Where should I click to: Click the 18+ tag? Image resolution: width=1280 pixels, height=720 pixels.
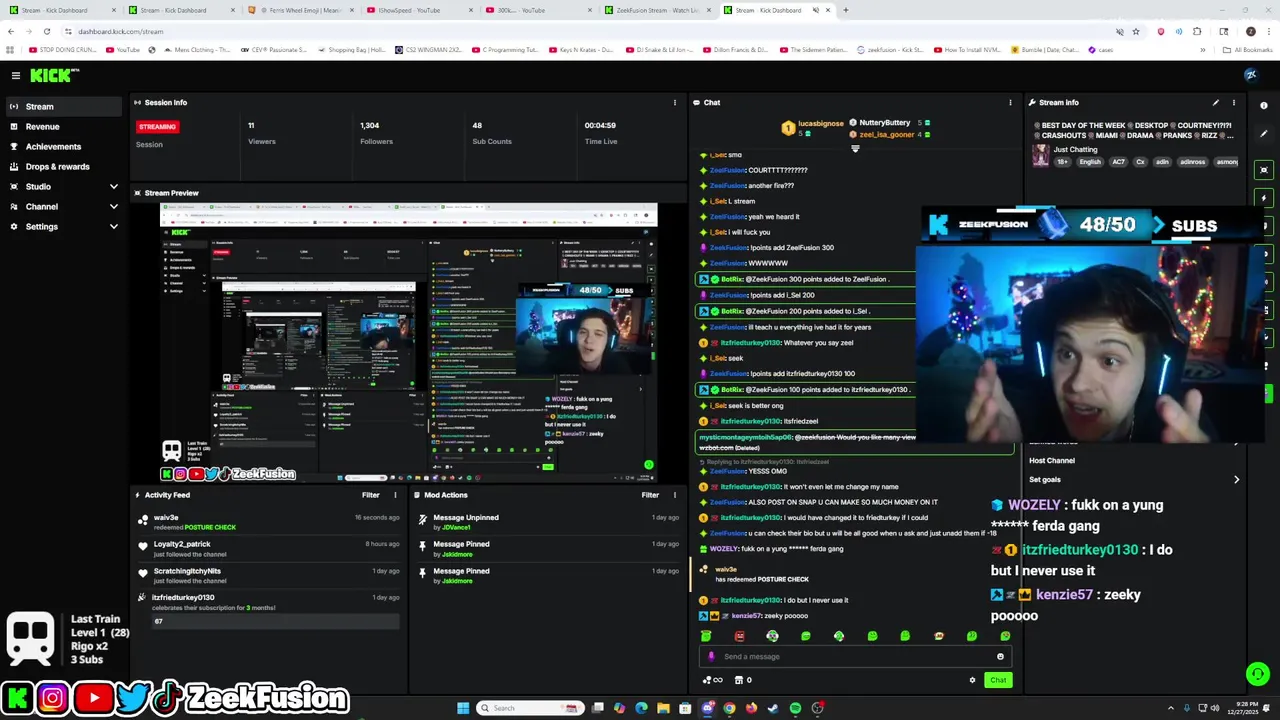coord(1063,162)
